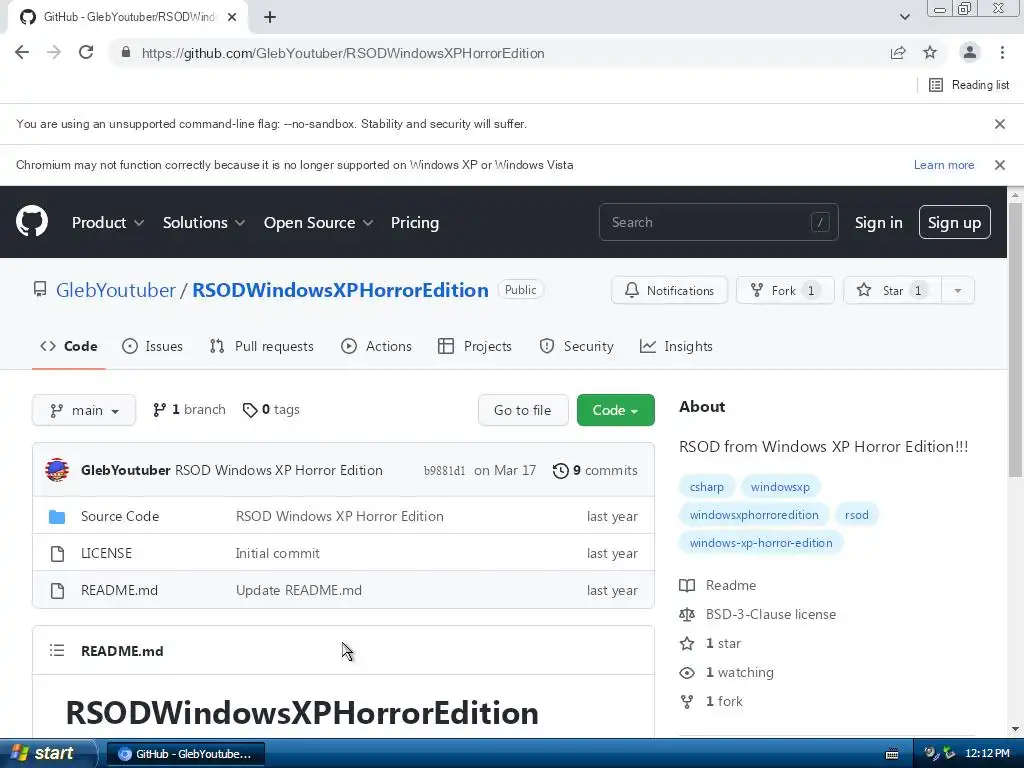
Task: Switch to the Security tab
Action: pos(577,346)
